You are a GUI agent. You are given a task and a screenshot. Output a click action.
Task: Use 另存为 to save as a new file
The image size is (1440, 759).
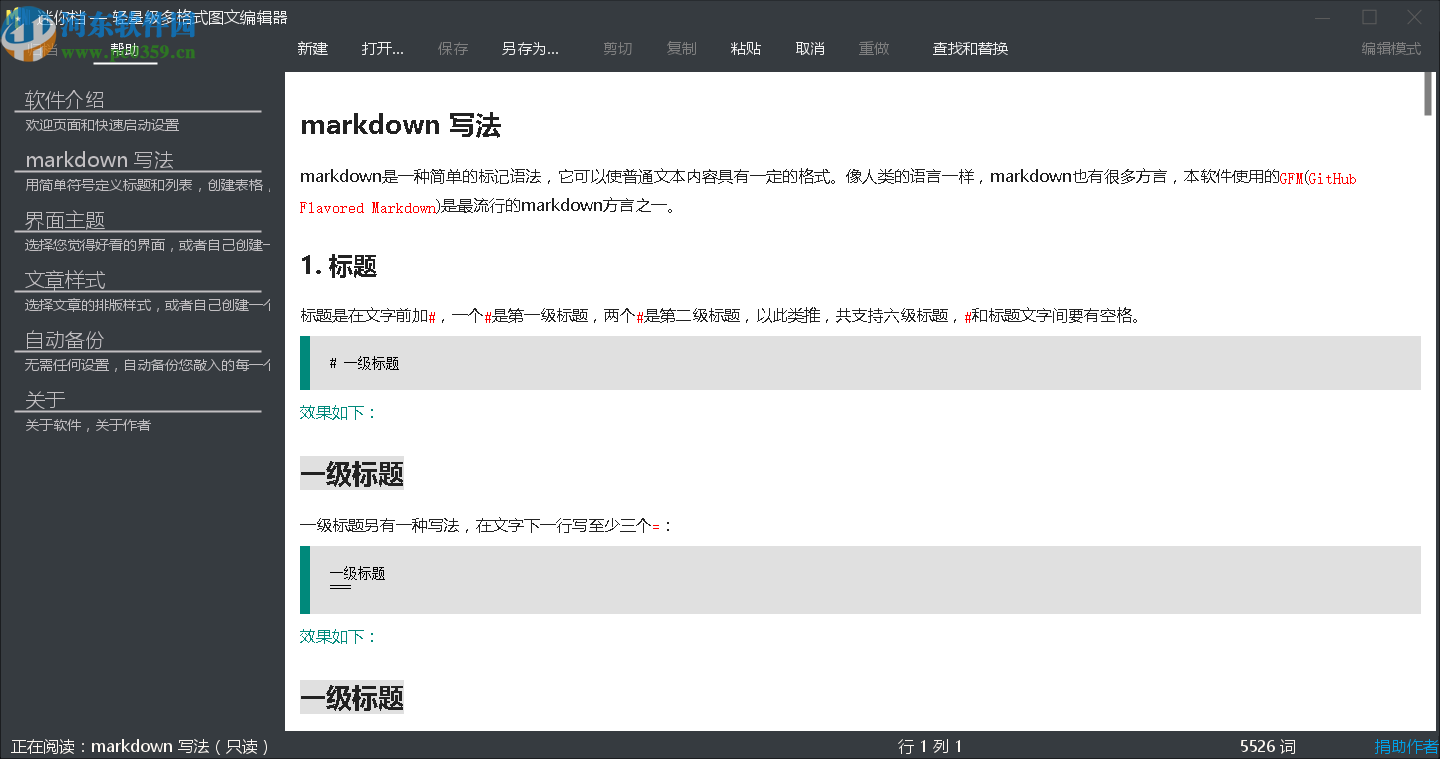tap(529, 48)
